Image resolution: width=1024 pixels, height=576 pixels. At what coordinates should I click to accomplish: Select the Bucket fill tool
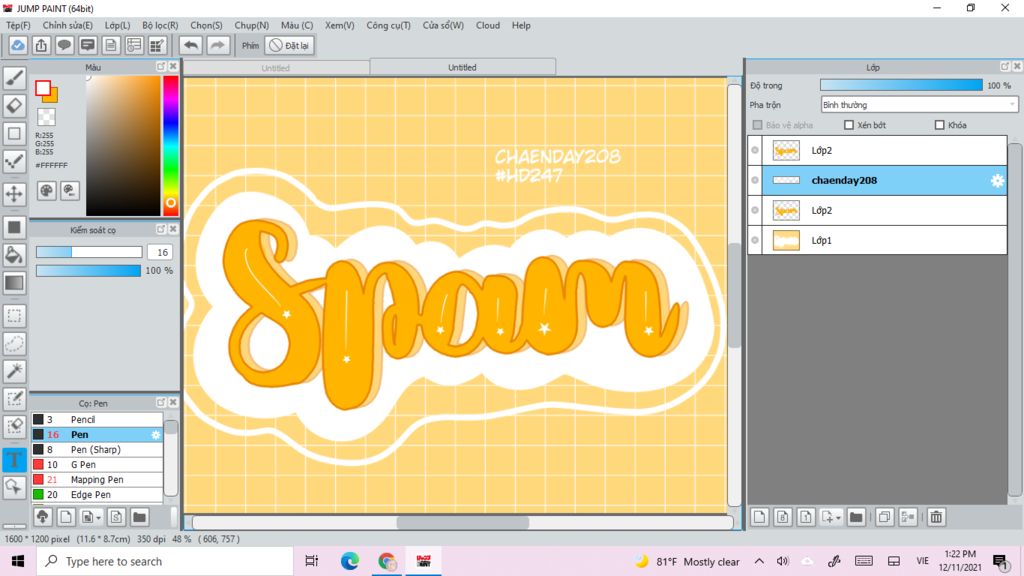[x=14, y=255]
